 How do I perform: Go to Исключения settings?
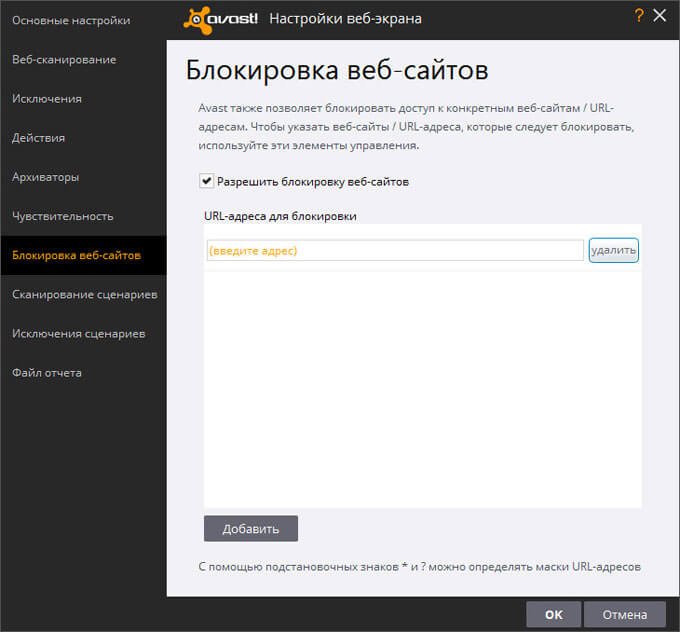(x=47, y=98)
